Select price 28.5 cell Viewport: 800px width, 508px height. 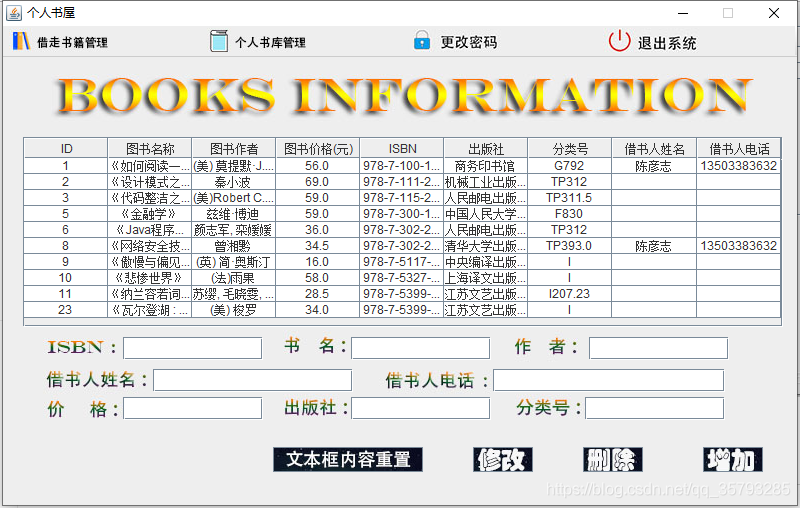[x=317, y=294]
